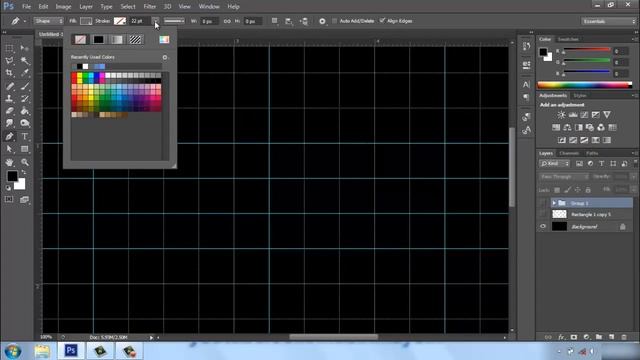Open Photoshop from Windows taskbar

click(x=71, y=351)
